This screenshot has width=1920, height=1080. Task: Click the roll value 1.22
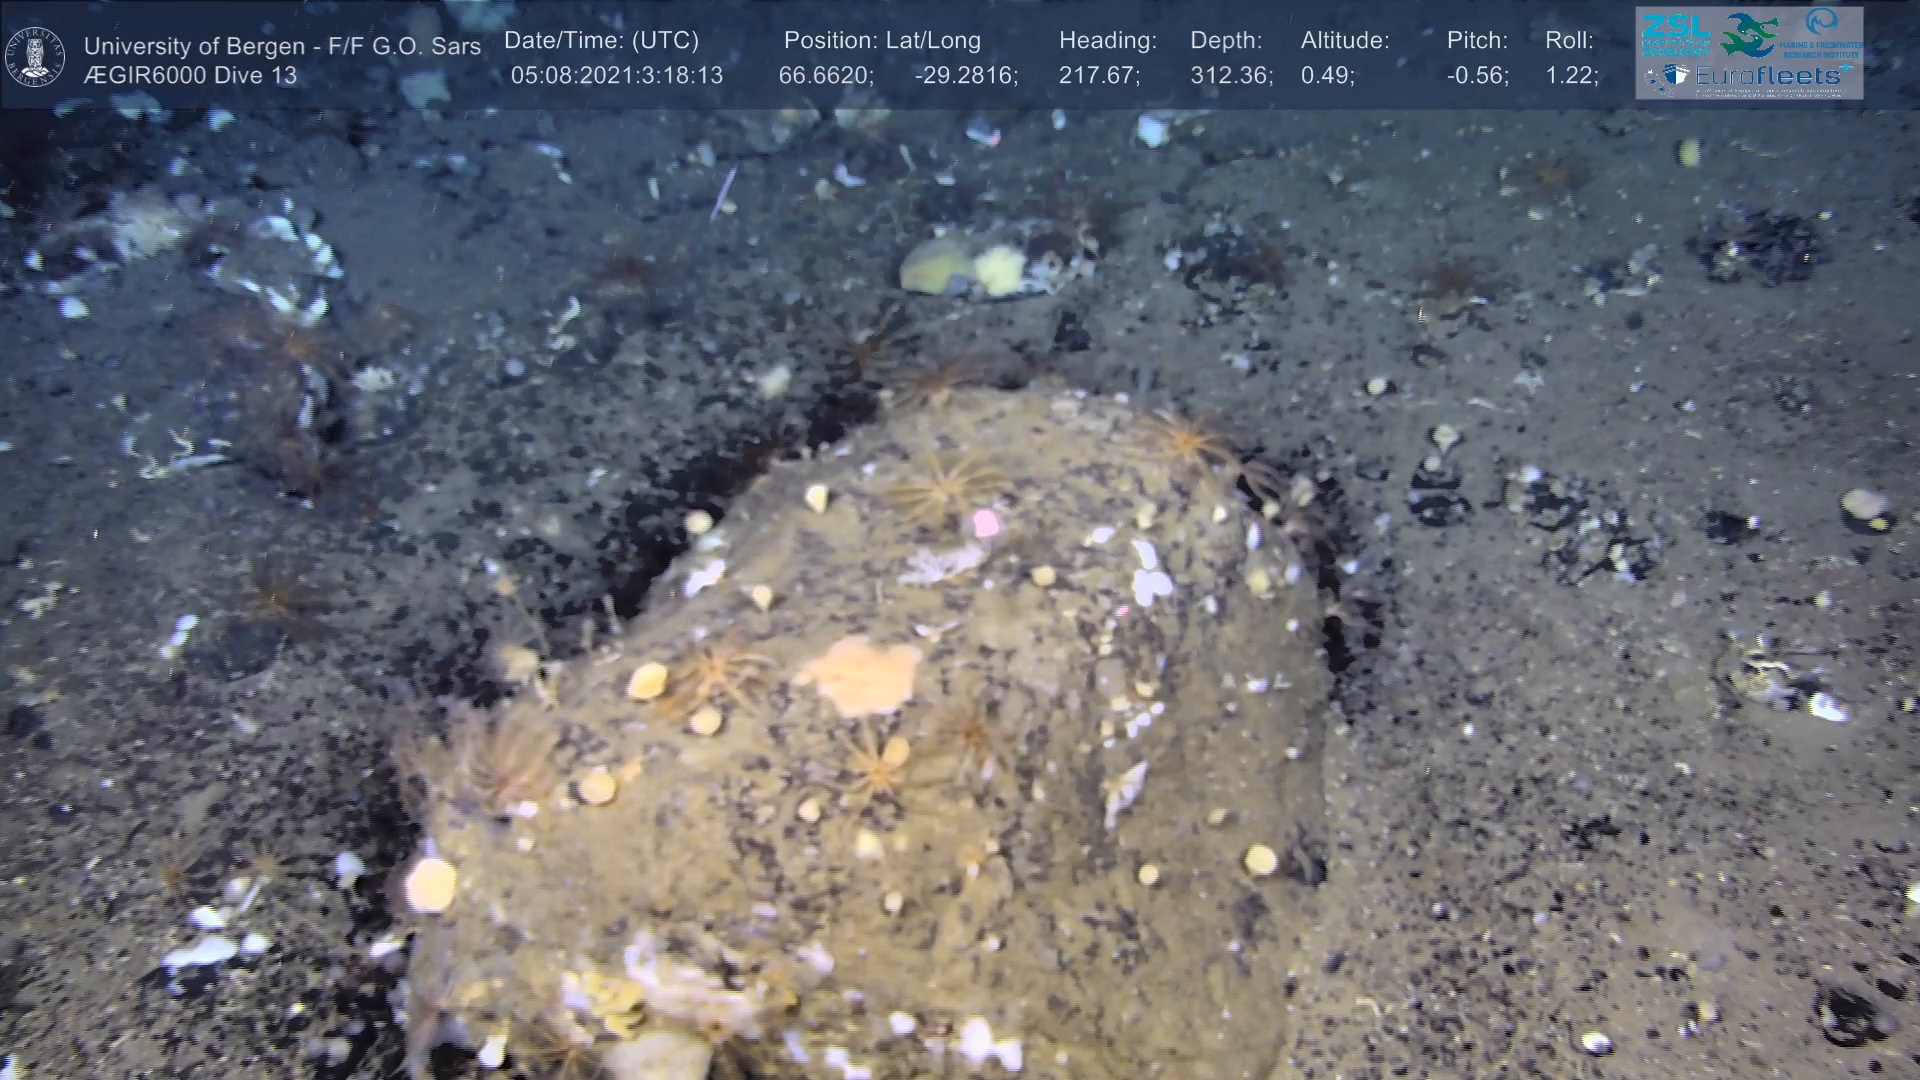(x=1571, y=76)
